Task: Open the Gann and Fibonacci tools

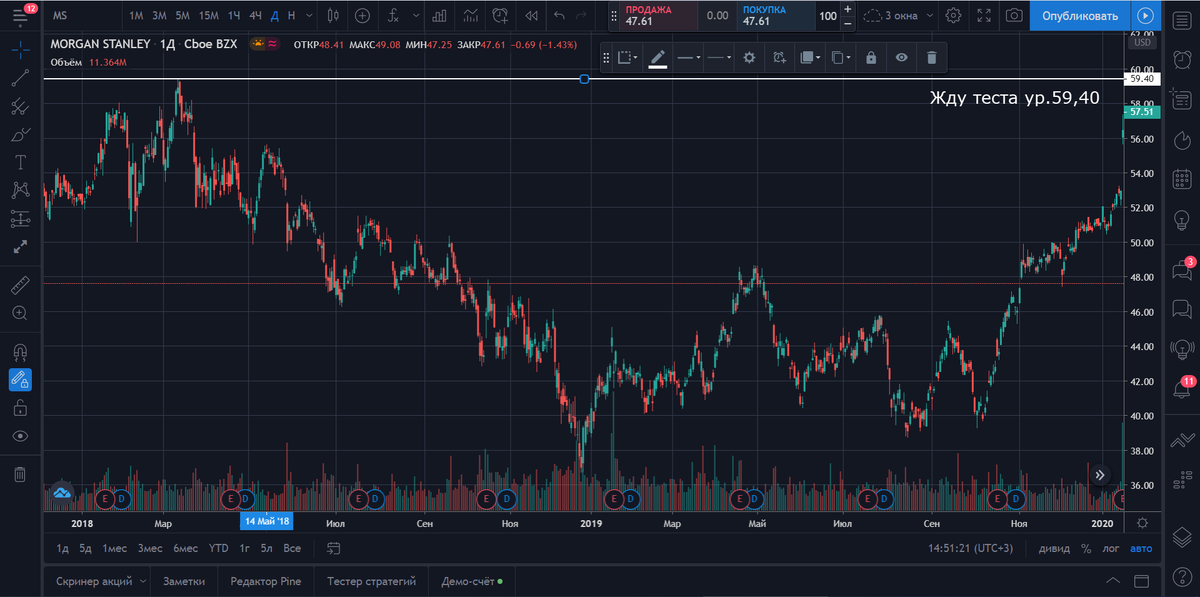Action: pyautogui.click(x=20, y=106)
